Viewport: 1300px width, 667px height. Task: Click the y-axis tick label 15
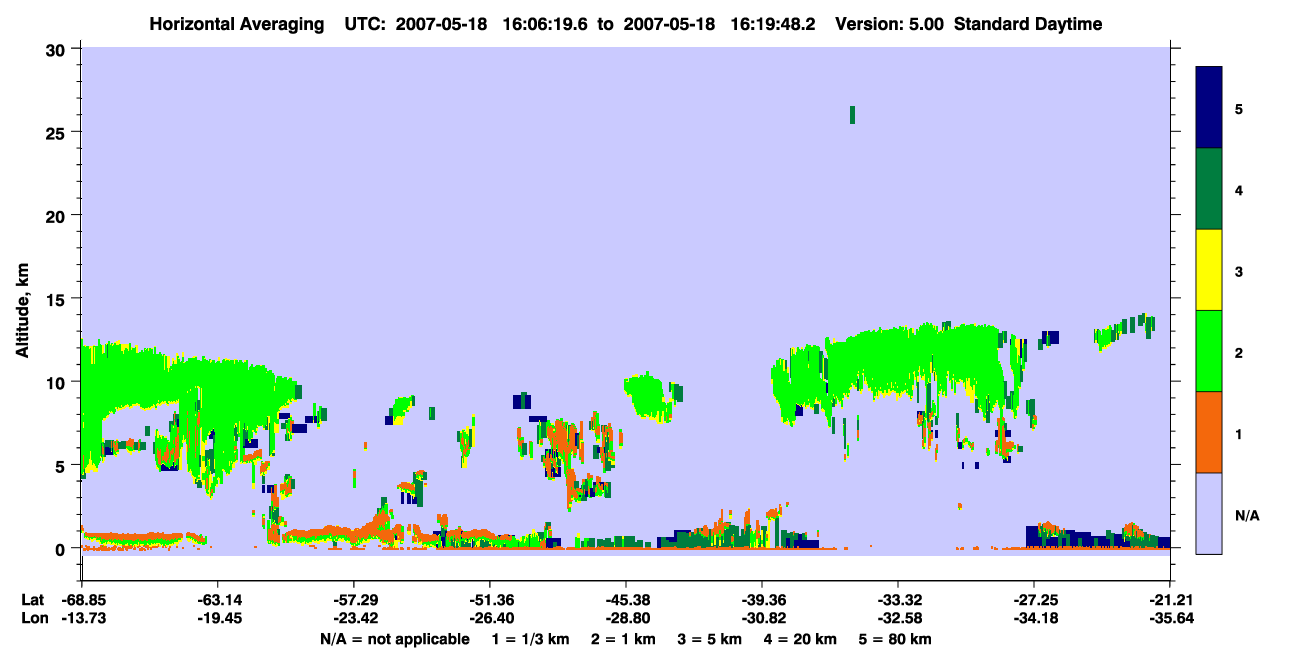[x=58, y=299]
